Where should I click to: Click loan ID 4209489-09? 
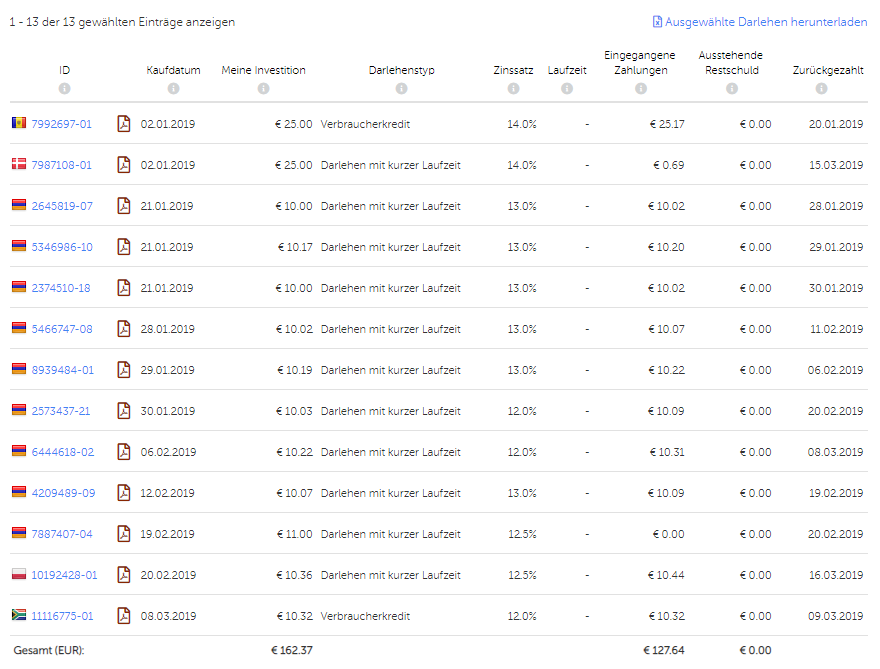coord(63,493)
